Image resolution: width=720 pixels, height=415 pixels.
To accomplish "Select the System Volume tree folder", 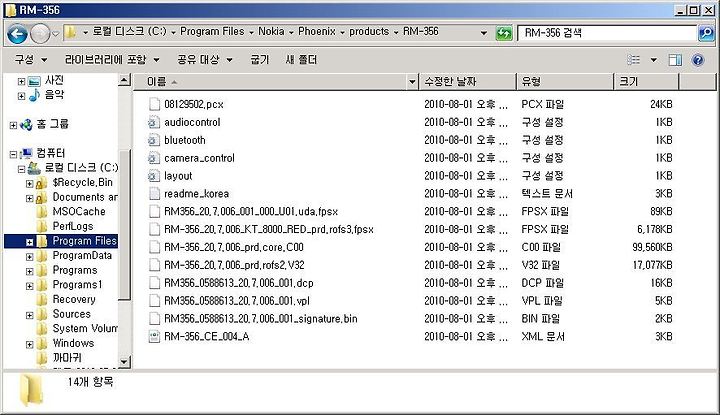I will pyautogui.click(x=85, y=329).
